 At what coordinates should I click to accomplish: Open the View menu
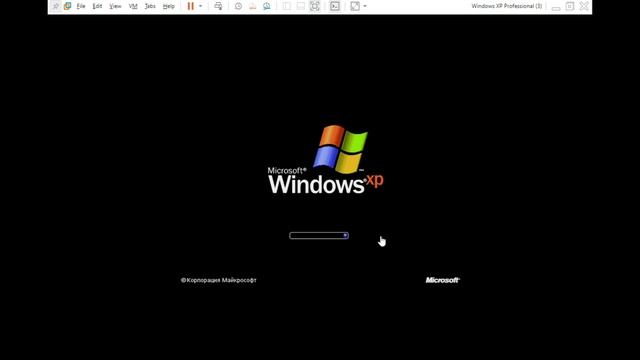pyautogui.click(x=115, y=6)
